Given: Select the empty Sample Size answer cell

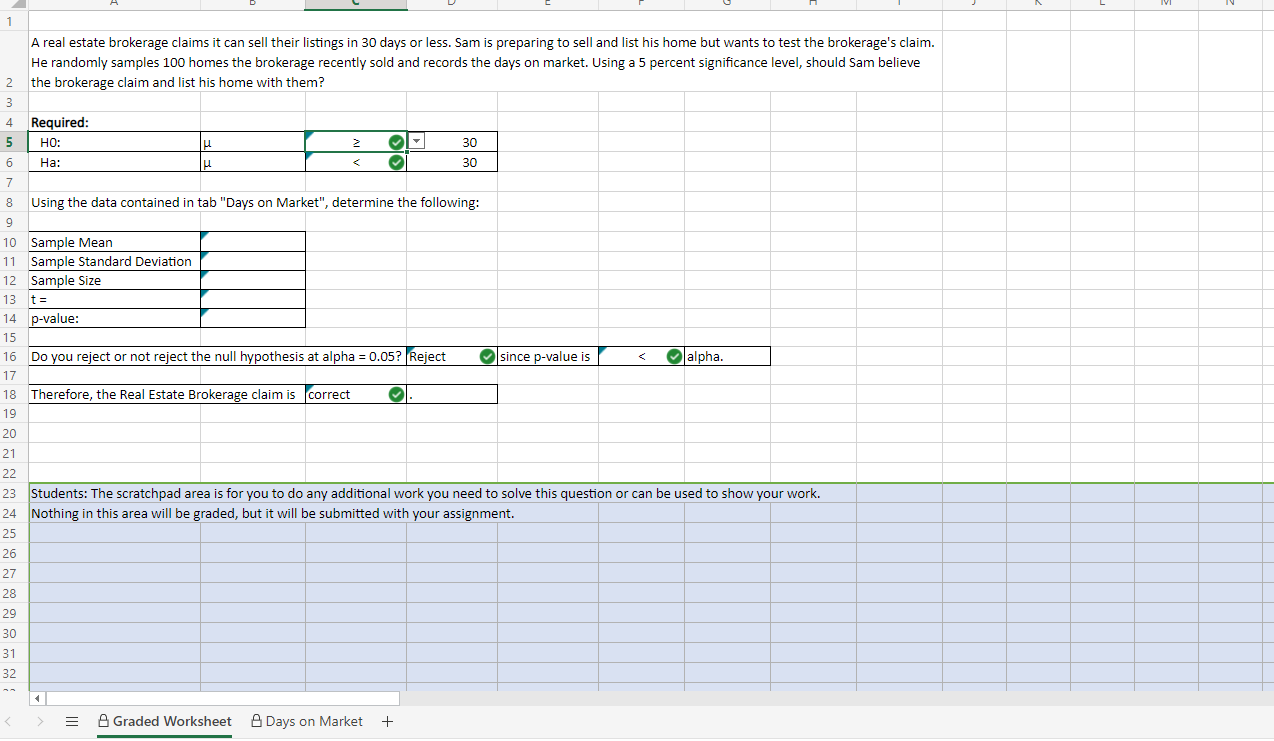Looking at the screenshot, I should 253,280.
